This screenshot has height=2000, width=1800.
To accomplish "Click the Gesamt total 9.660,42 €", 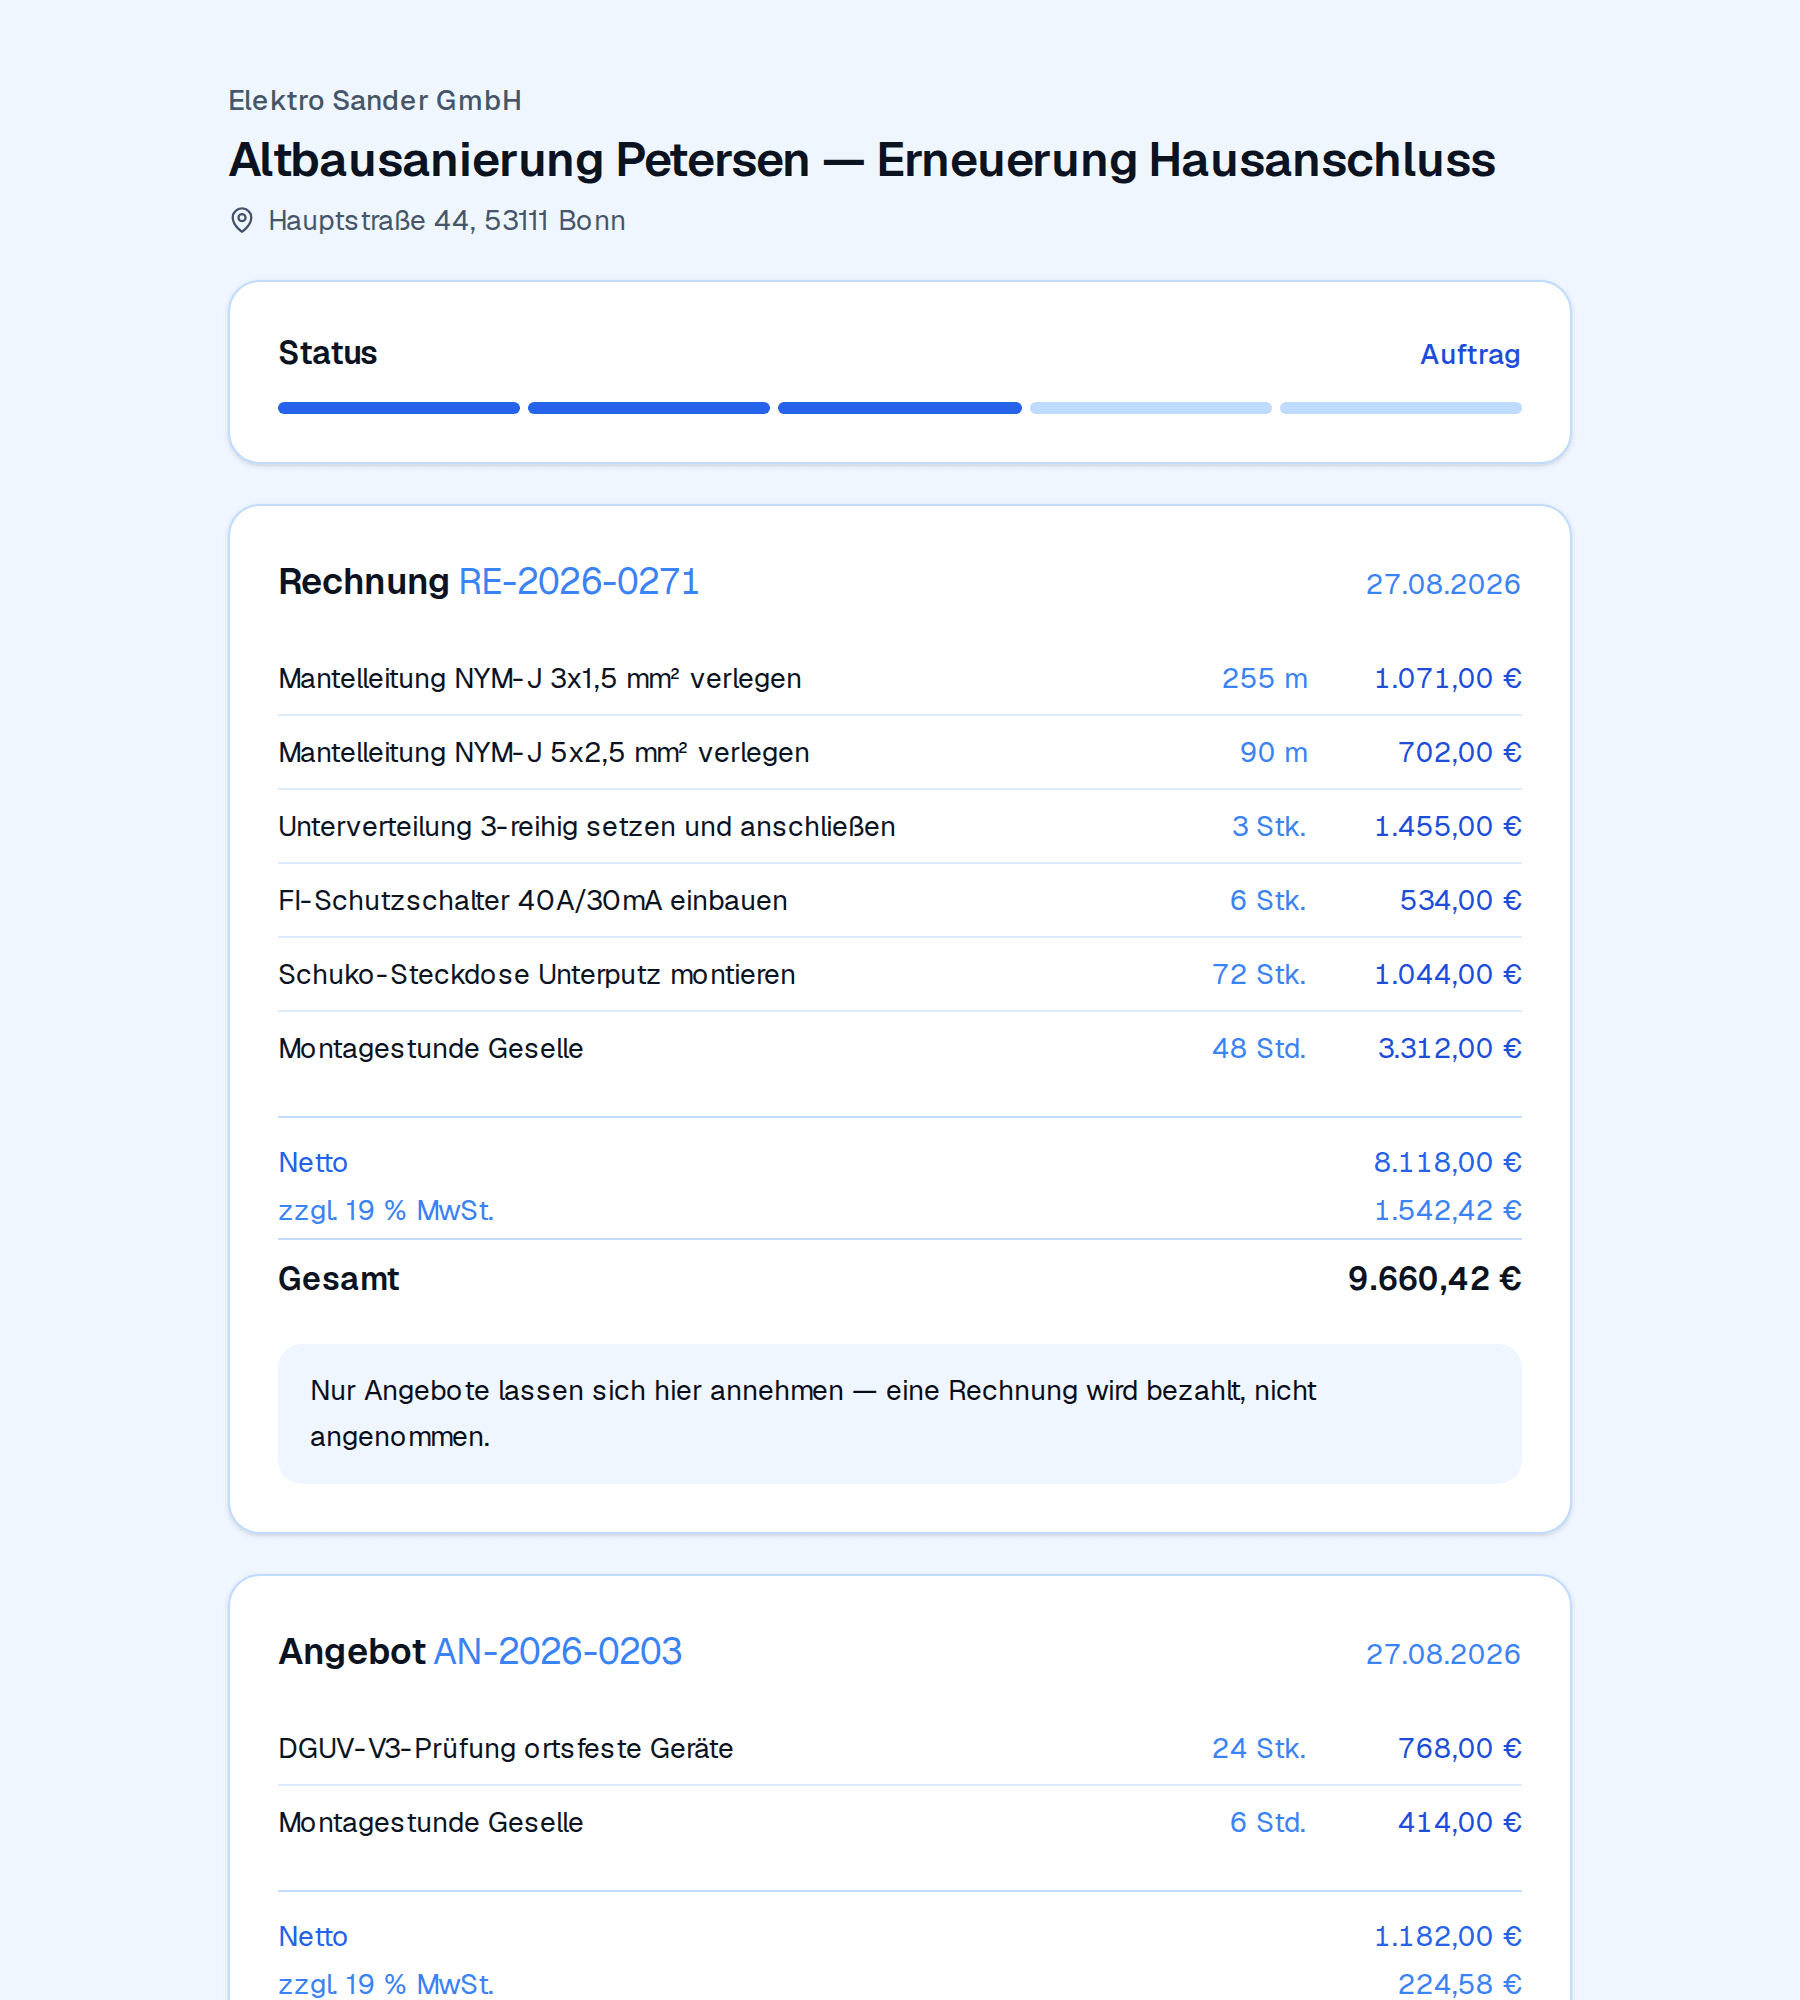I will click(1435, 1279).
